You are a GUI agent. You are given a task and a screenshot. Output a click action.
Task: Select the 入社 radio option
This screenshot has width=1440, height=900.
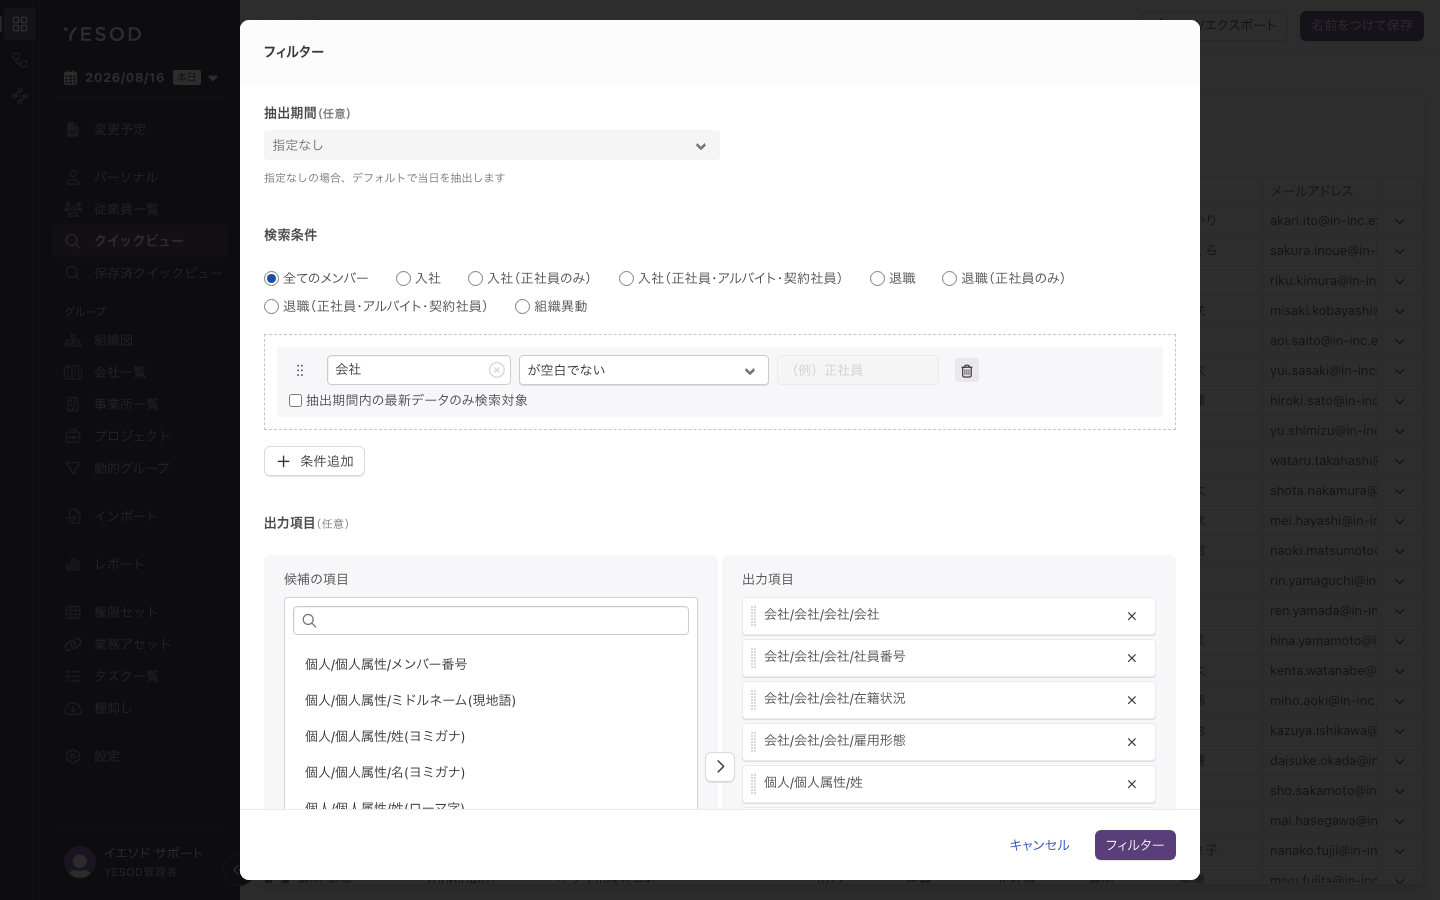coord(403,278)
